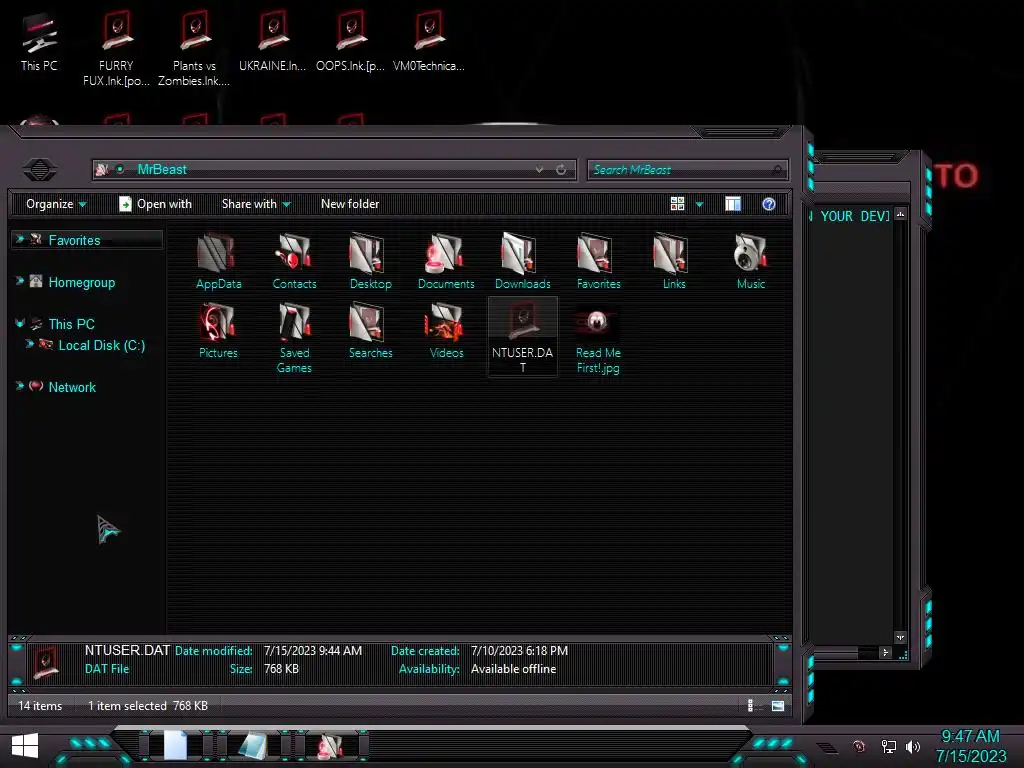Viewport: 1024px width, 768px height.
Task: Open the Links folder
Action: pos(674,261)
